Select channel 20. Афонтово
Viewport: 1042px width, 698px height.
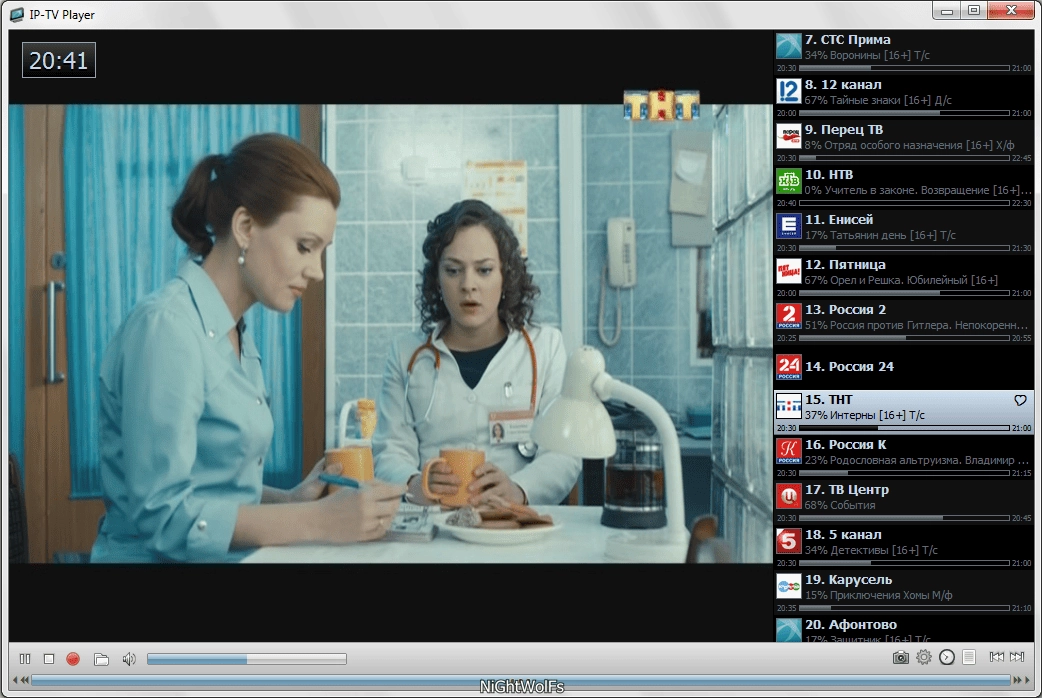coord(904,630)
